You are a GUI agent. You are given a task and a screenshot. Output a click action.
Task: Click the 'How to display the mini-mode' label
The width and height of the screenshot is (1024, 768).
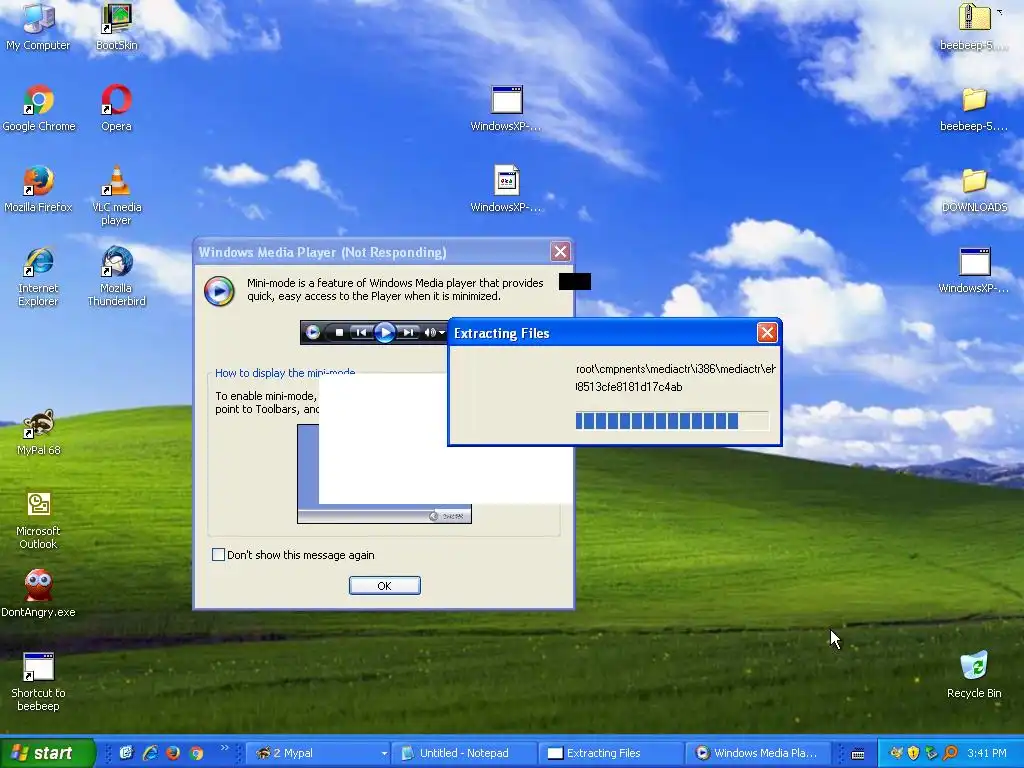[285, 373]
